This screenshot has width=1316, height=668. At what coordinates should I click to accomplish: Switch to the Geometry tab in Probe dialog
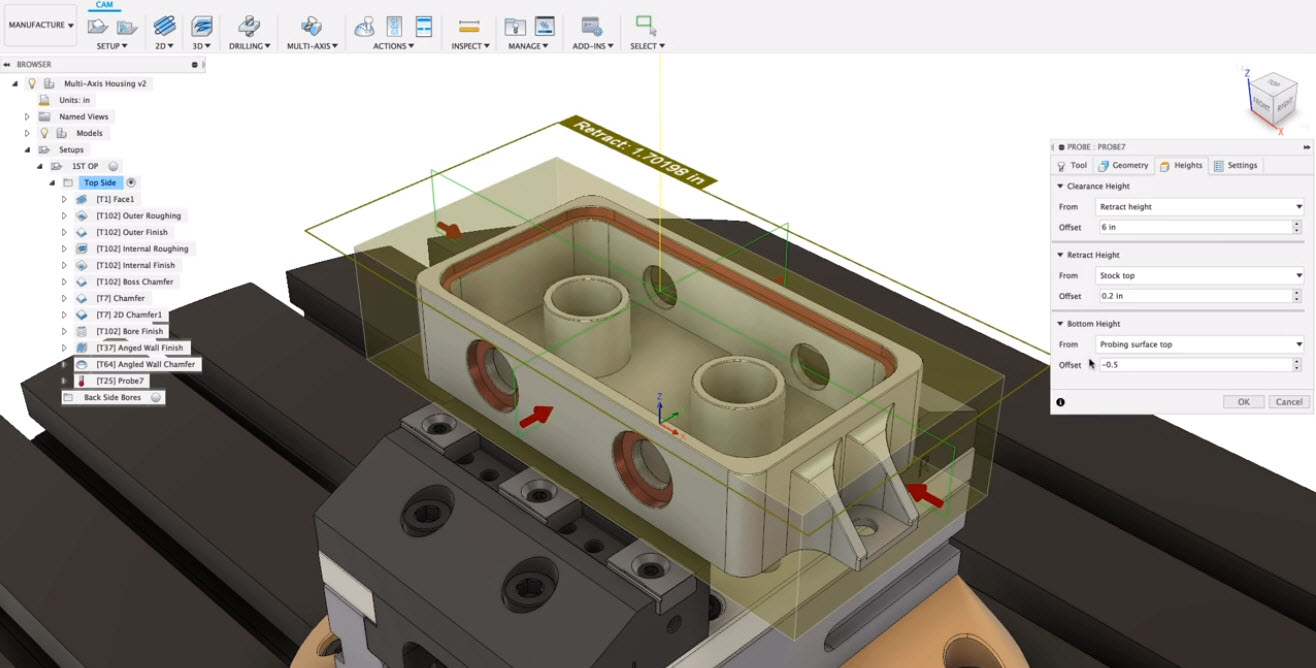coord(1124,165)
